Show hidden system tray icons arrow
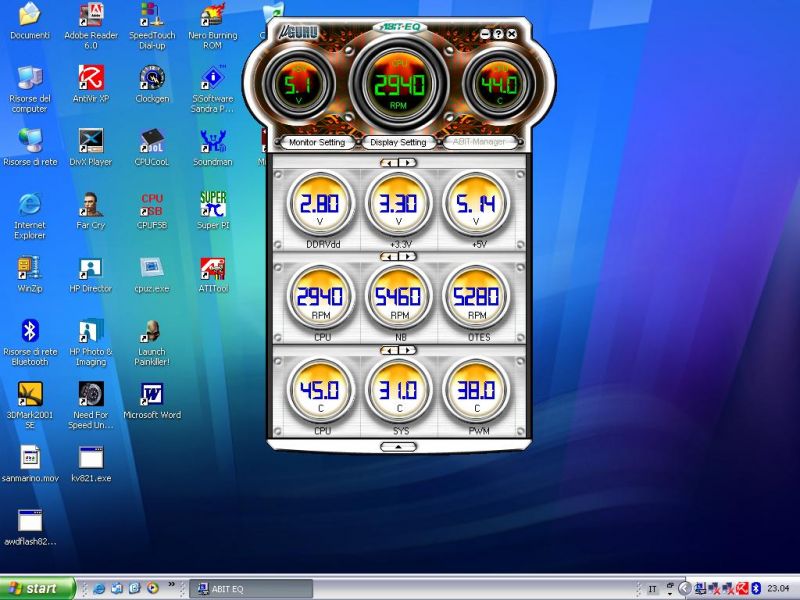Screen dimensions: 800x600 click(685, 588)
